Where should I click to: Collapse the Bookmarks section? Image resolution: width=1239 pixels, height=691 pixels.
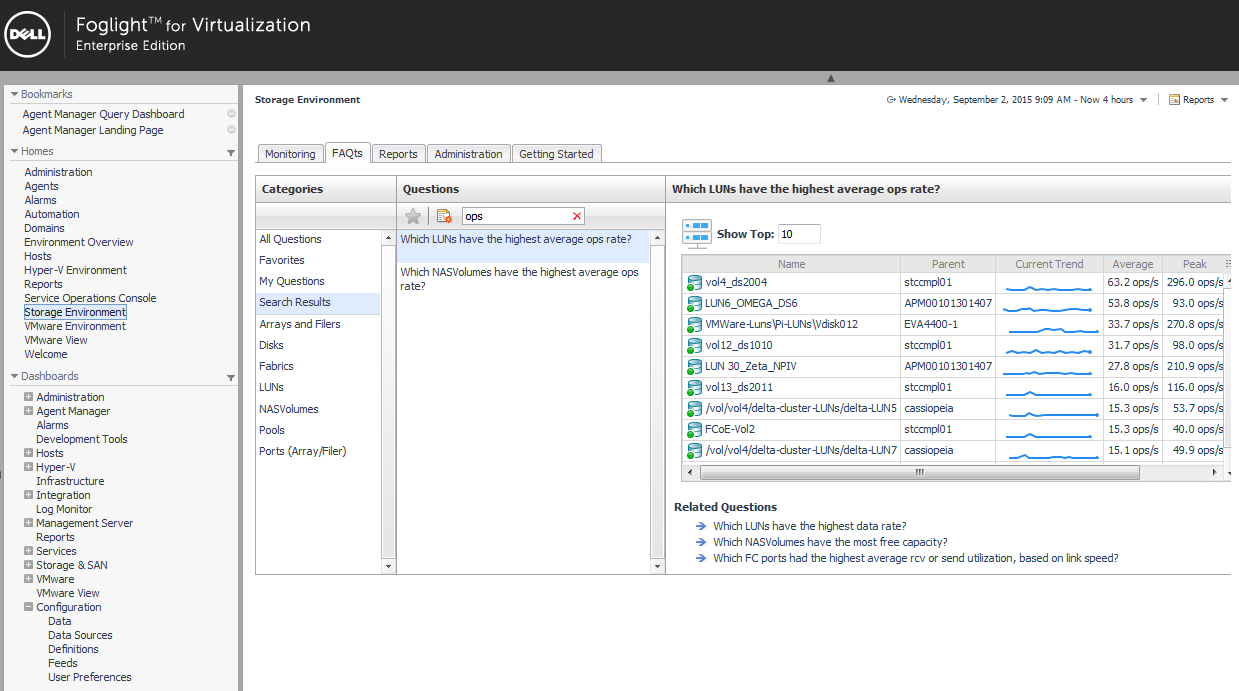pyautogui.click(x=14, y=94)
